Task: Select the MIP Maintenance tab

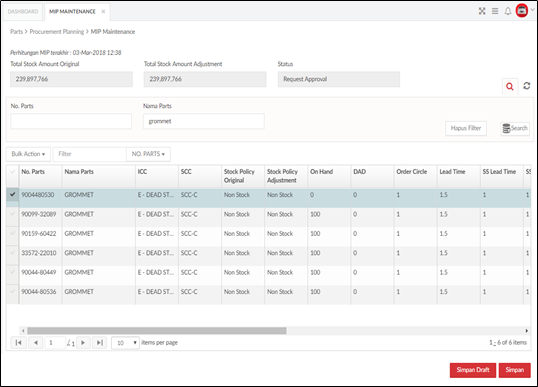Action: [72, 11]
